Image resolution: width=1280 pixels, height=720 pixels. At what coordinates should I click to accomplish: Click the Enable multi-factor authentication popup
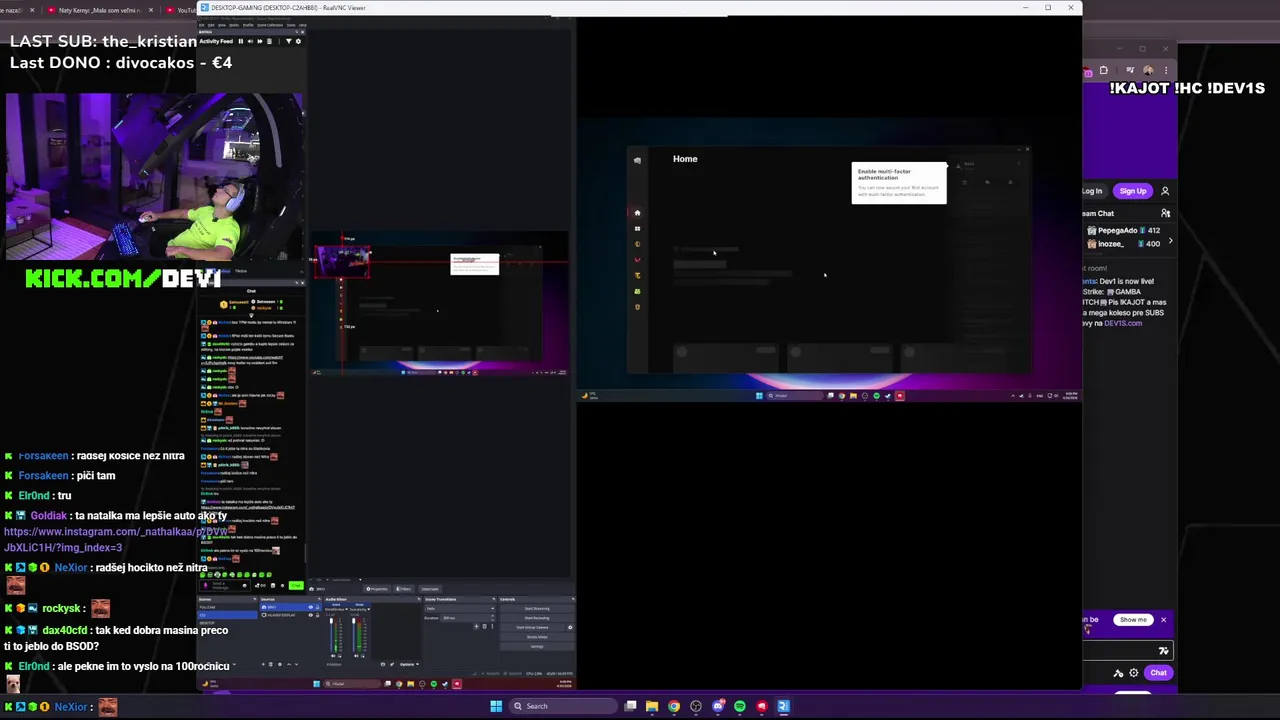(899, 183)
